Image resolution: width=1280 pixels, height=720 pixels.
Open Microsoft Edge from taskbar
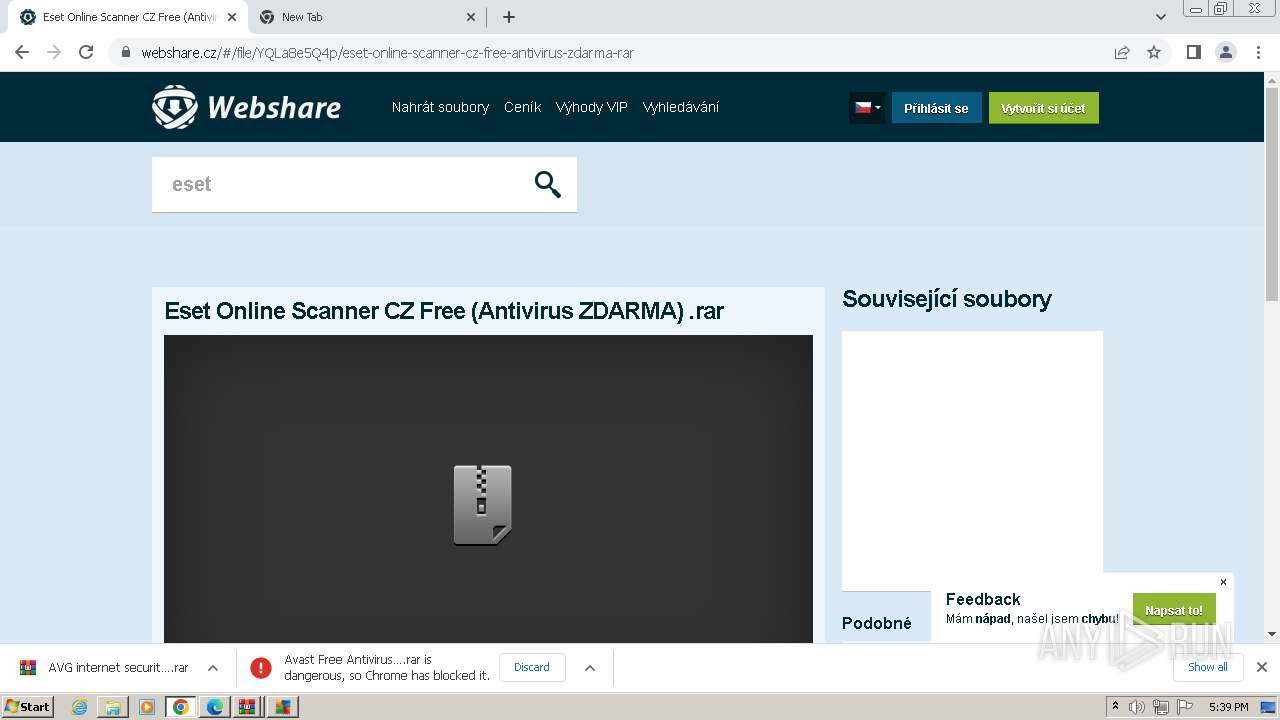tap(215, 707)
